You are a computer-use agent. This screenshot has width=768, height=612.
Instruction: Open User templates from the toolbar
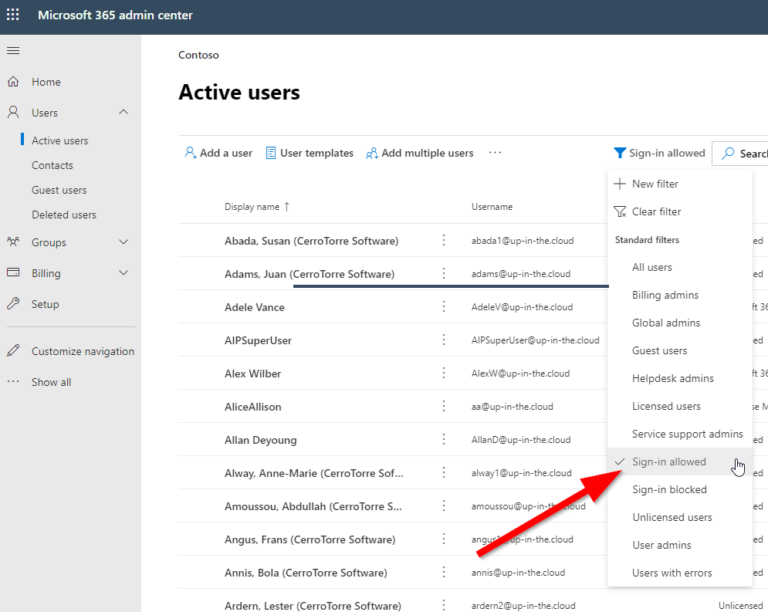(309, 153)
